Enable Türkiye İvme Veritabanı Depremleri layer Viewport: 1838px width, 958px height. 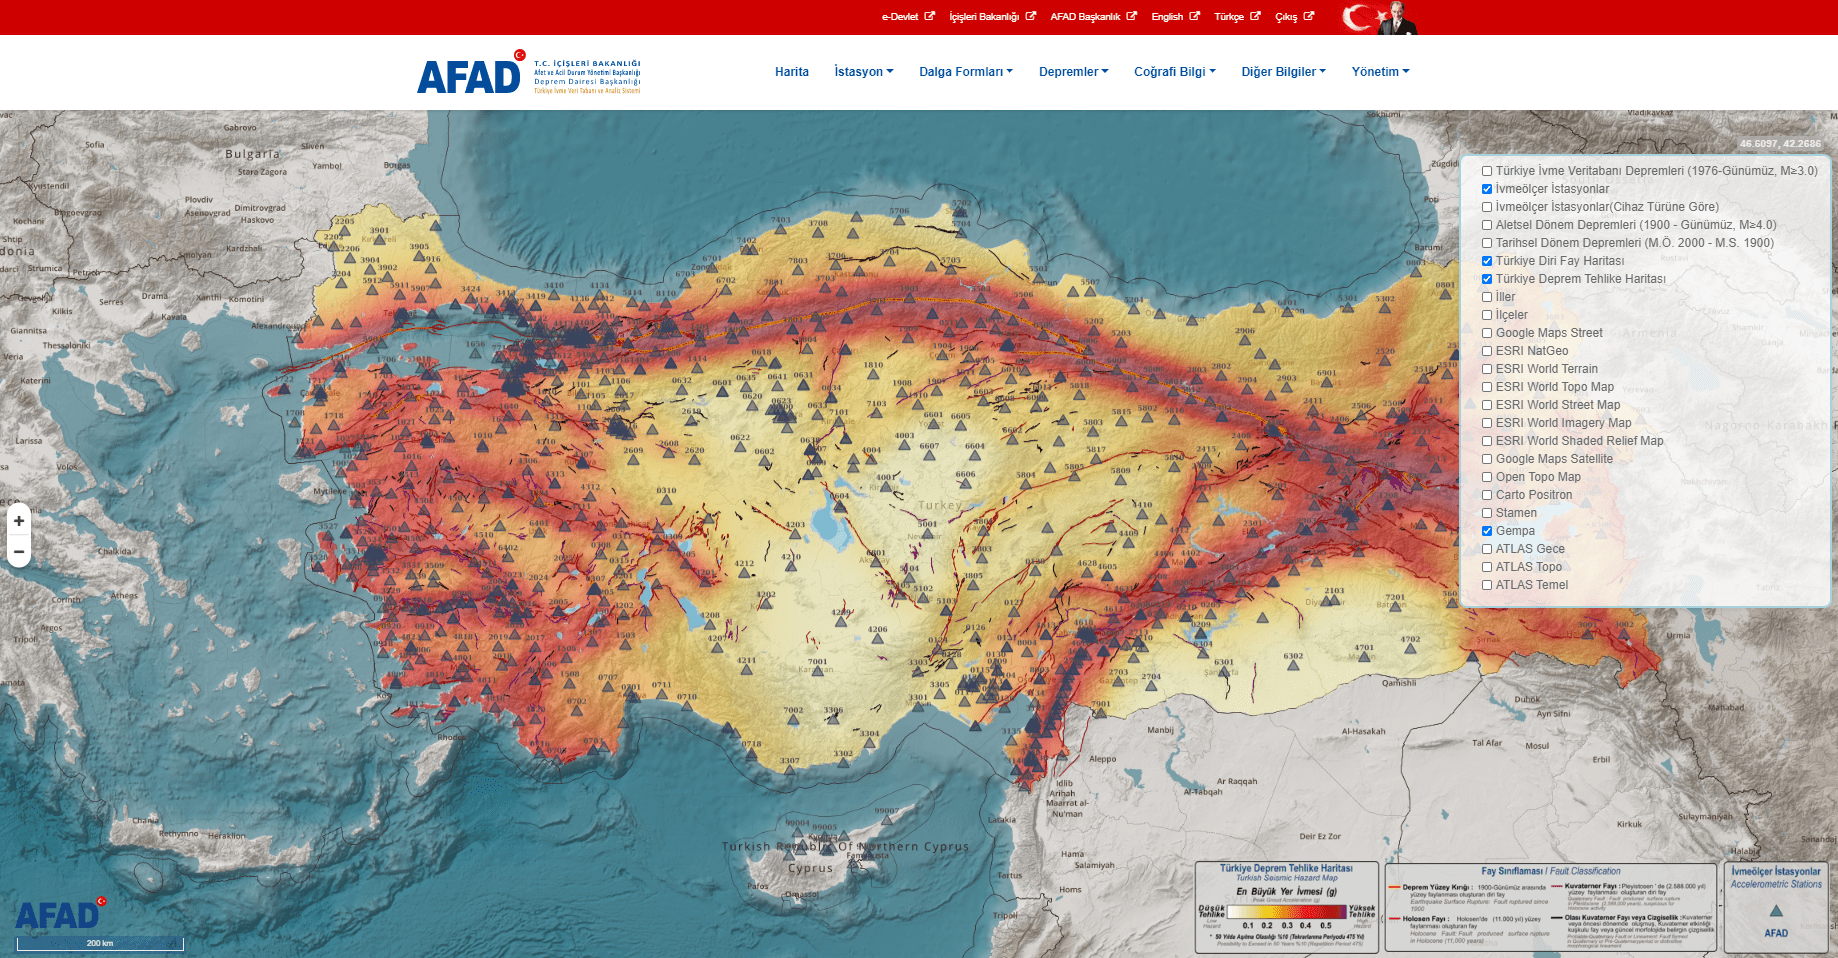pos(1487,171)
